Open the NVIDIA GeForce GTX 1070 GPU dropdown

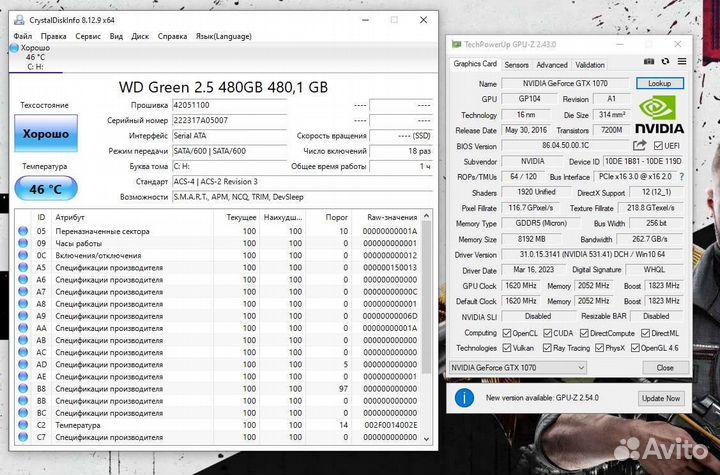tap(518, 368)
